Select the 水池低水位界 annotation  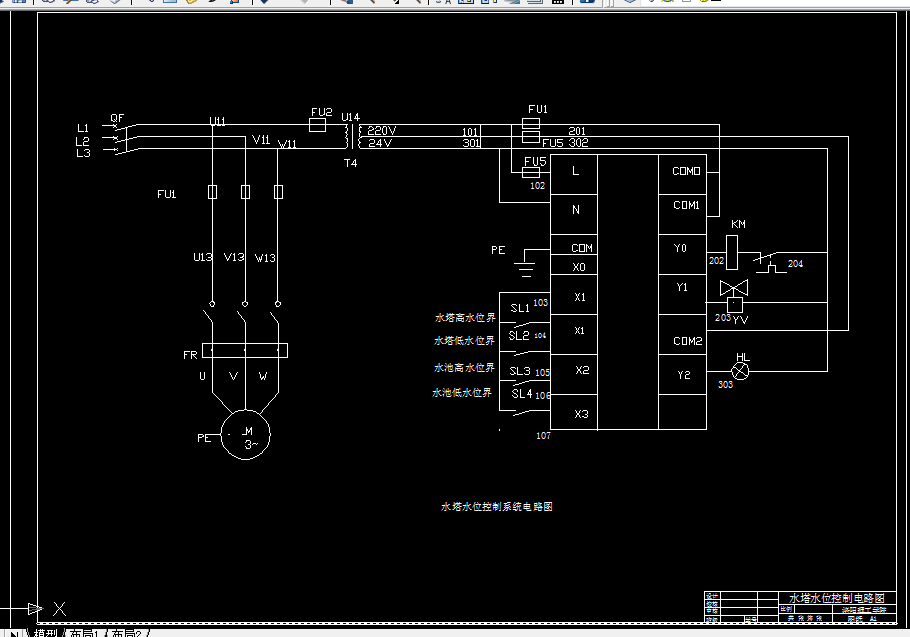(x=462, y=393)
